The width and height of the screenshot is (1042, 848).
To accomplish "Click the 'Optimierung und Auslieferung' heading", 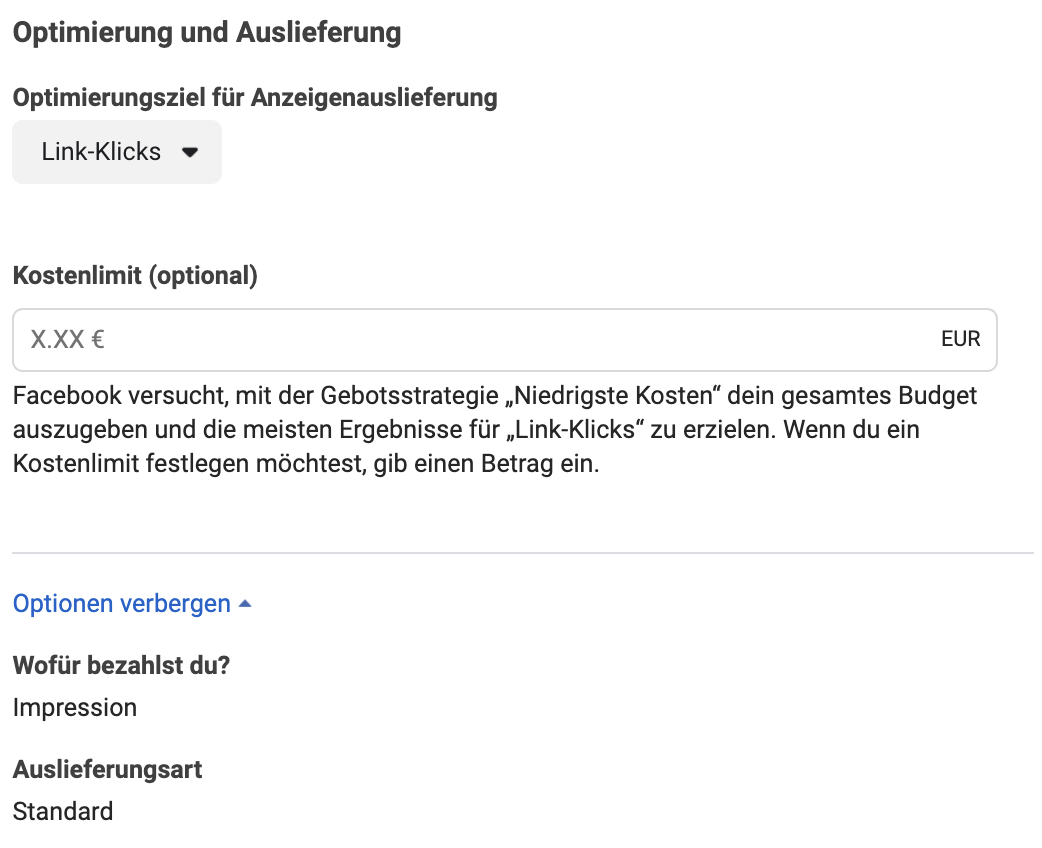I will pos(205,32).
